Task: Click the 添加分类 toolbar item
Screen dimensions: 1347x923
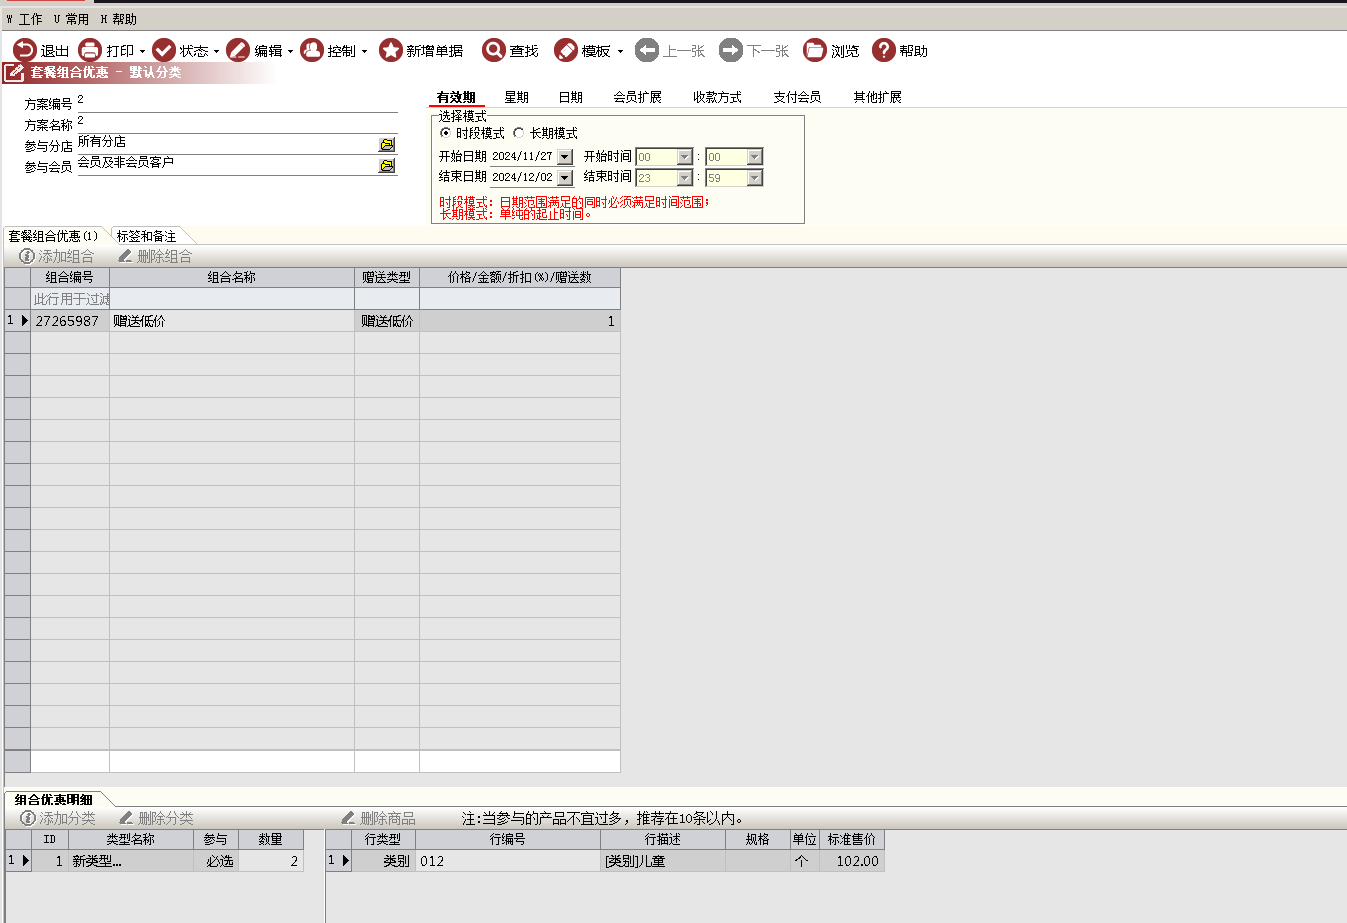Action: [x=58, y=818]
